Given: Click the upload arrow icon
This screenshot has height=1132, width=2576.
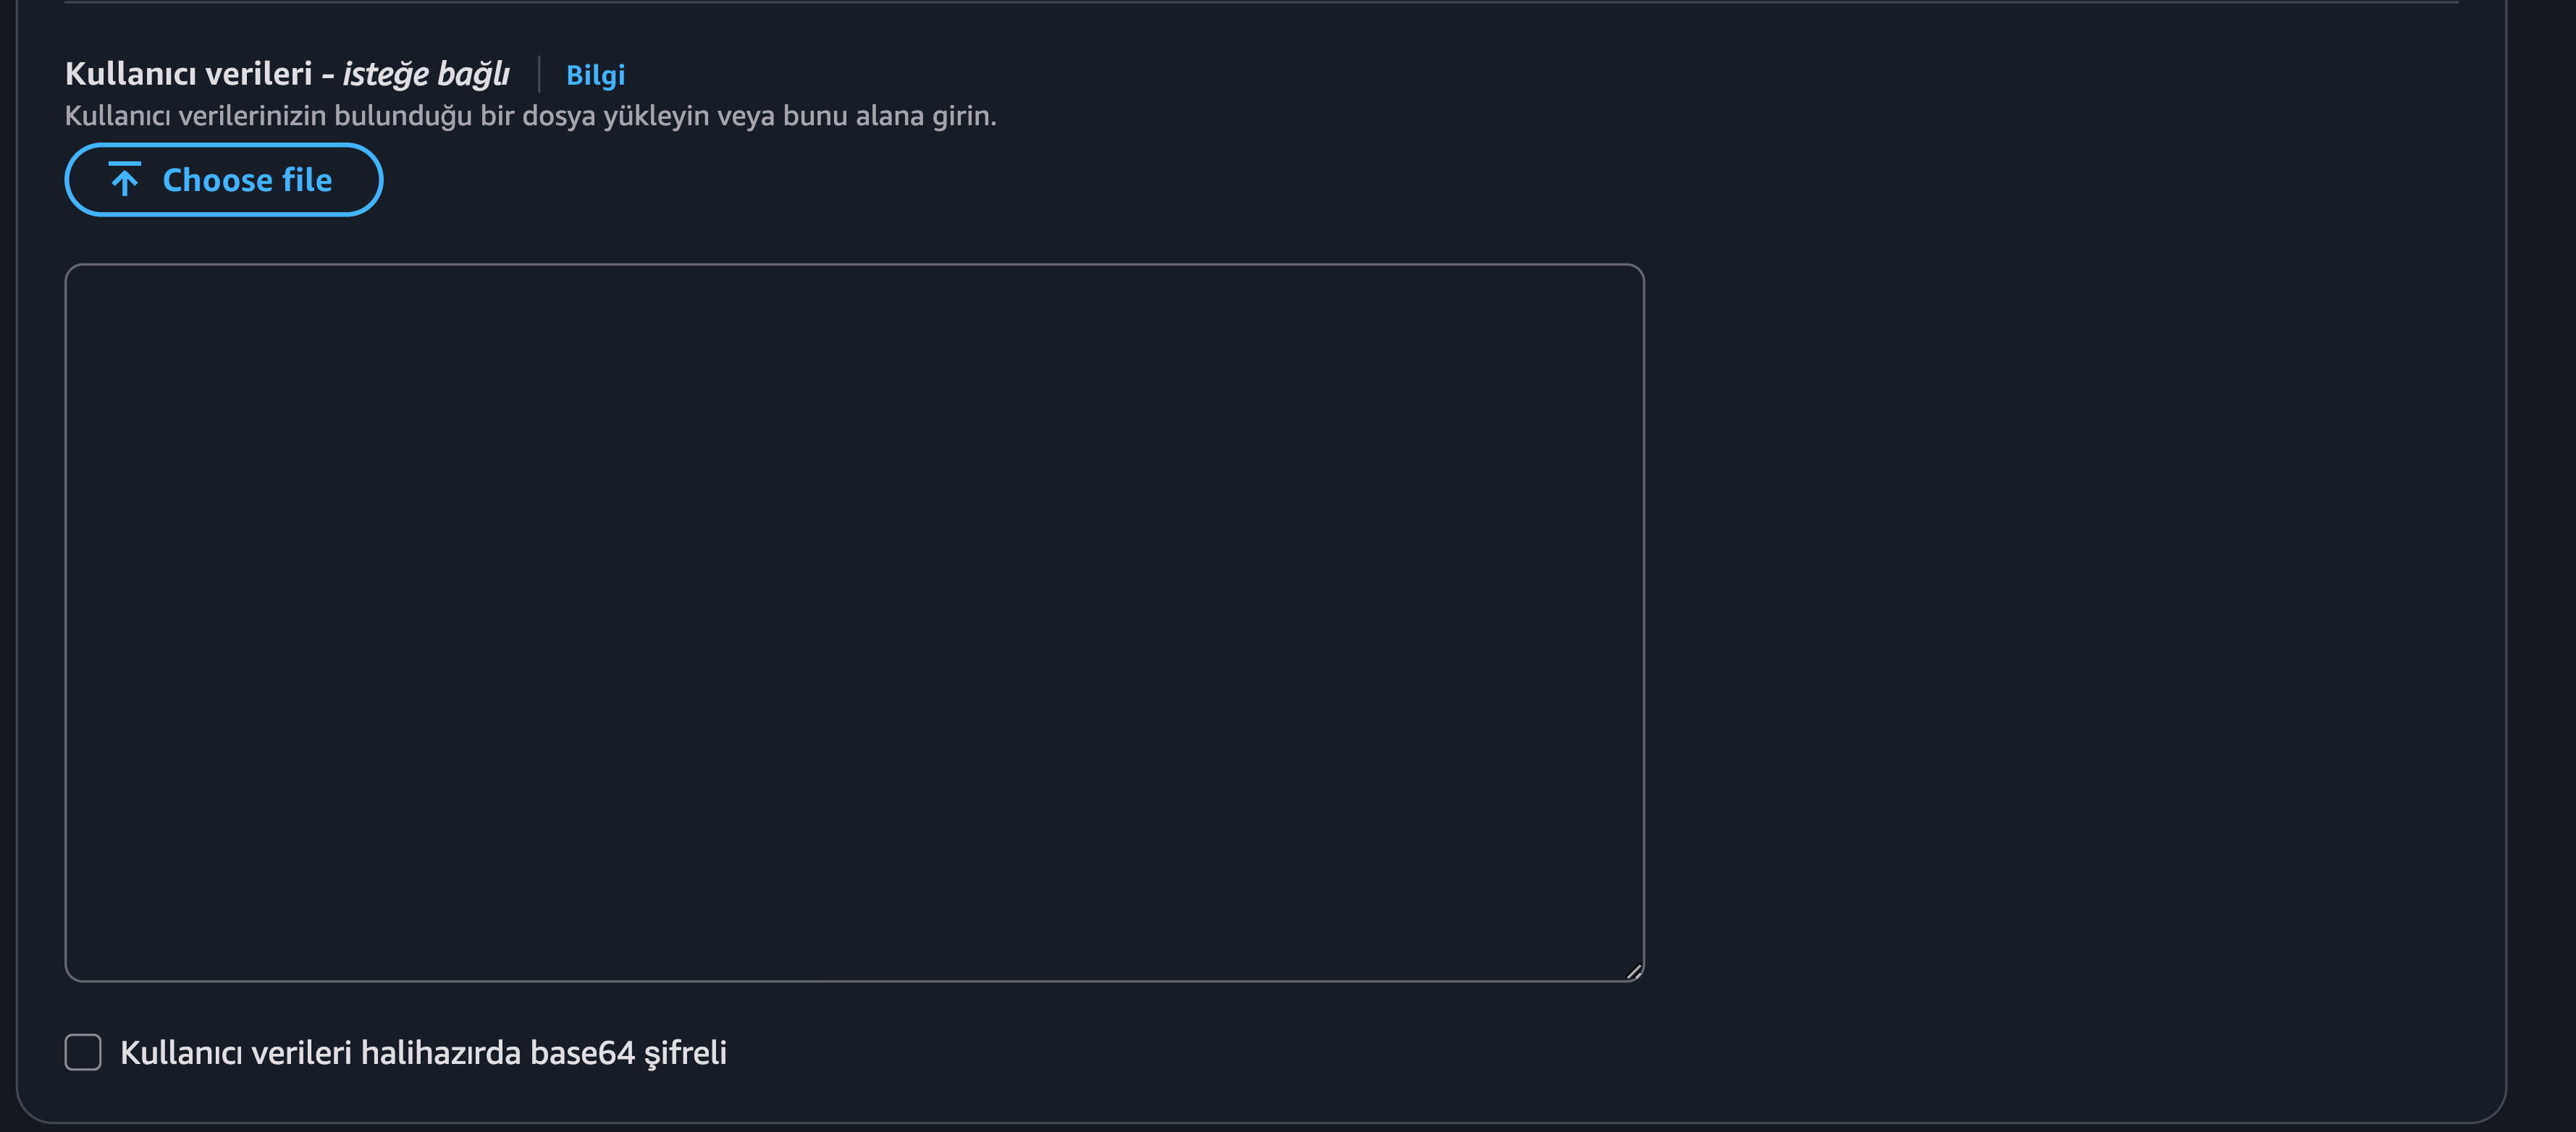Looking at the screenshot, I should (x=125, y=180).
